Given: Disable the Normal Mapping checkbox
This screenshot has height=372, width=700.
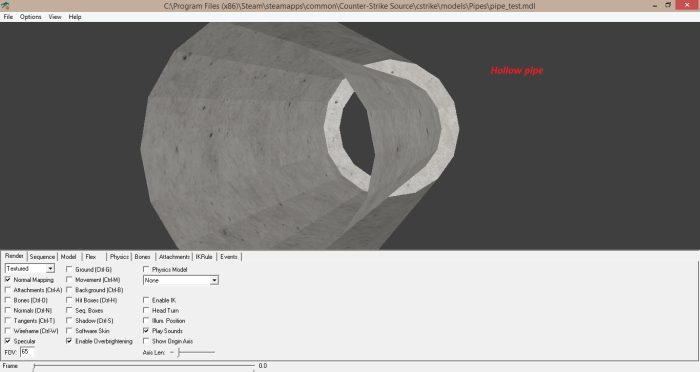Looking at the screenshot, I should coord(8,280).
